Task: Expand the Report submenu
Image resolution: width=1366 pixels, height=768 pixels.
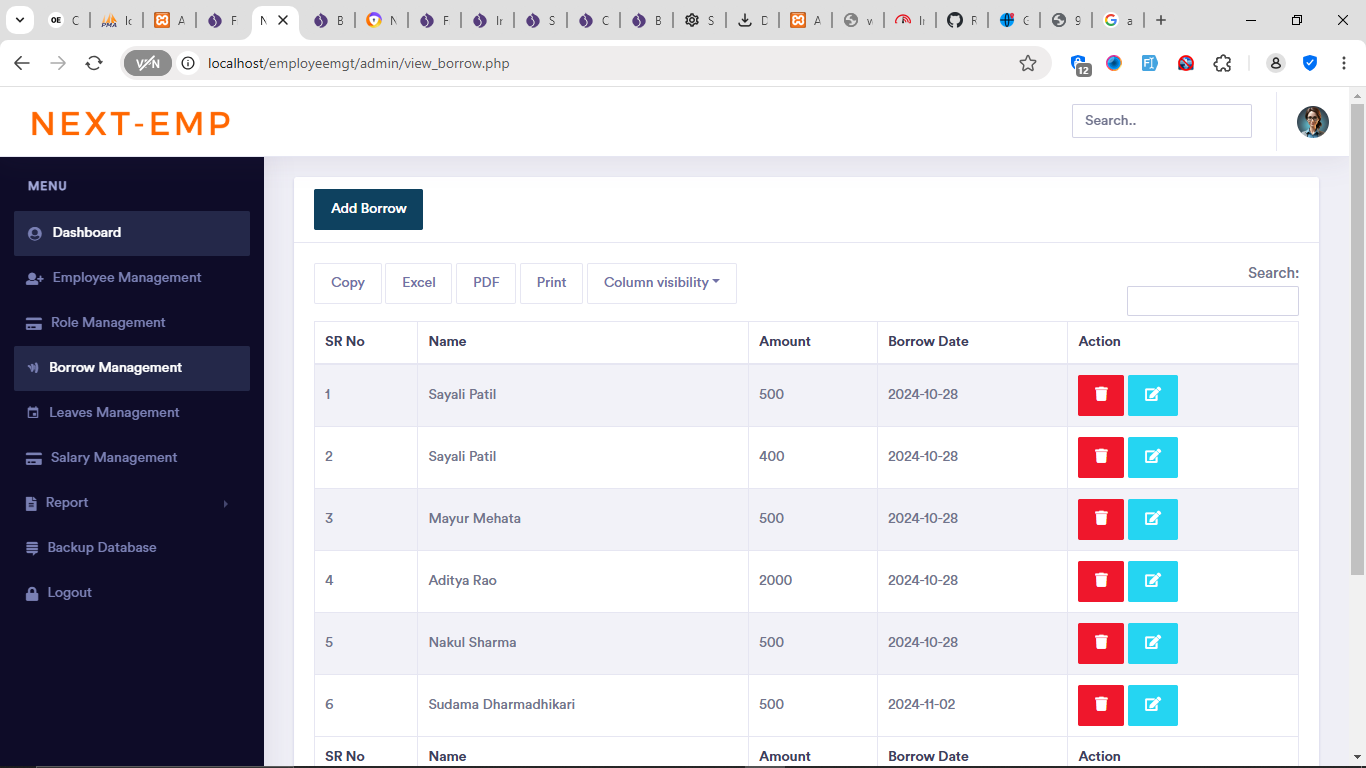Action: tap(130, 503)
